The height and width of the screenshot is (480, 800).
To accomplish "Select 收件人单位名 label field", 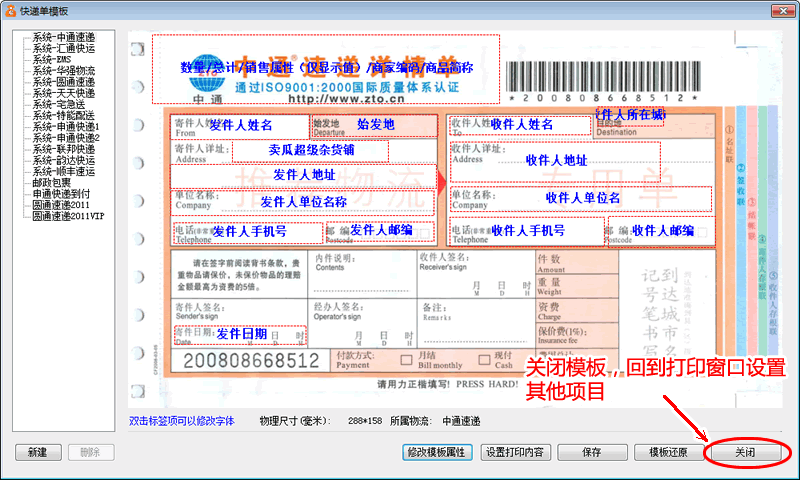I will (582, 198).
